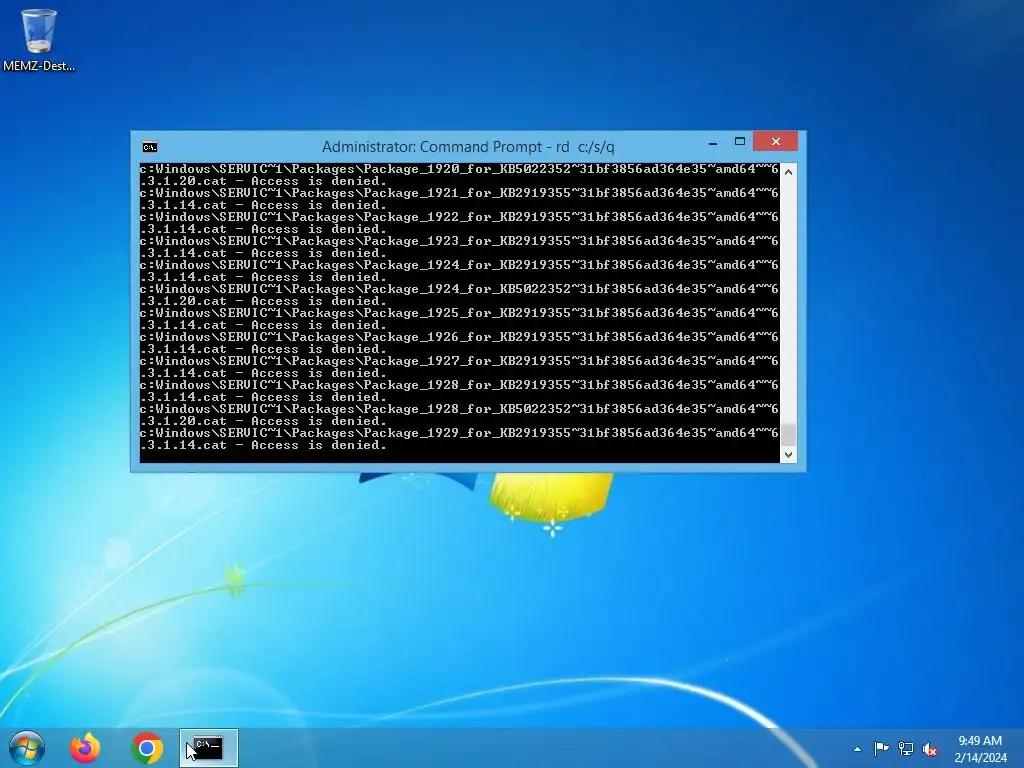Viewport: 1024px width, 768px height.
Task: Click the title text 'Administrator: Command Prompt - rd c:/s/q'
Action: [x=468, y=147]
